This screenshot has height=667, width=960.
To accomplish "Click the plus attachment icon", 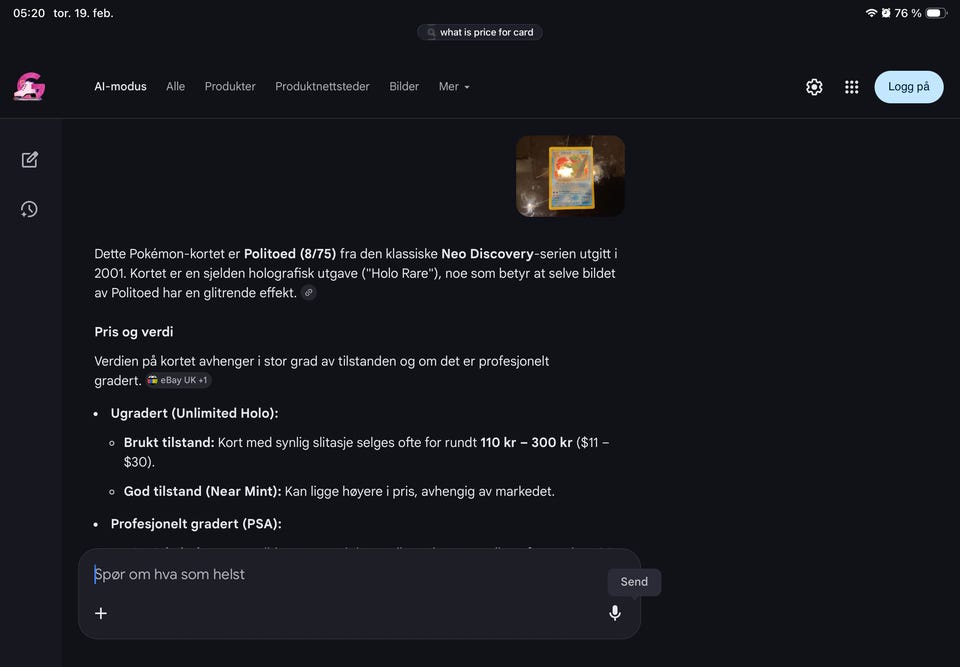I will pyautogui.click(x=101, y=612).
